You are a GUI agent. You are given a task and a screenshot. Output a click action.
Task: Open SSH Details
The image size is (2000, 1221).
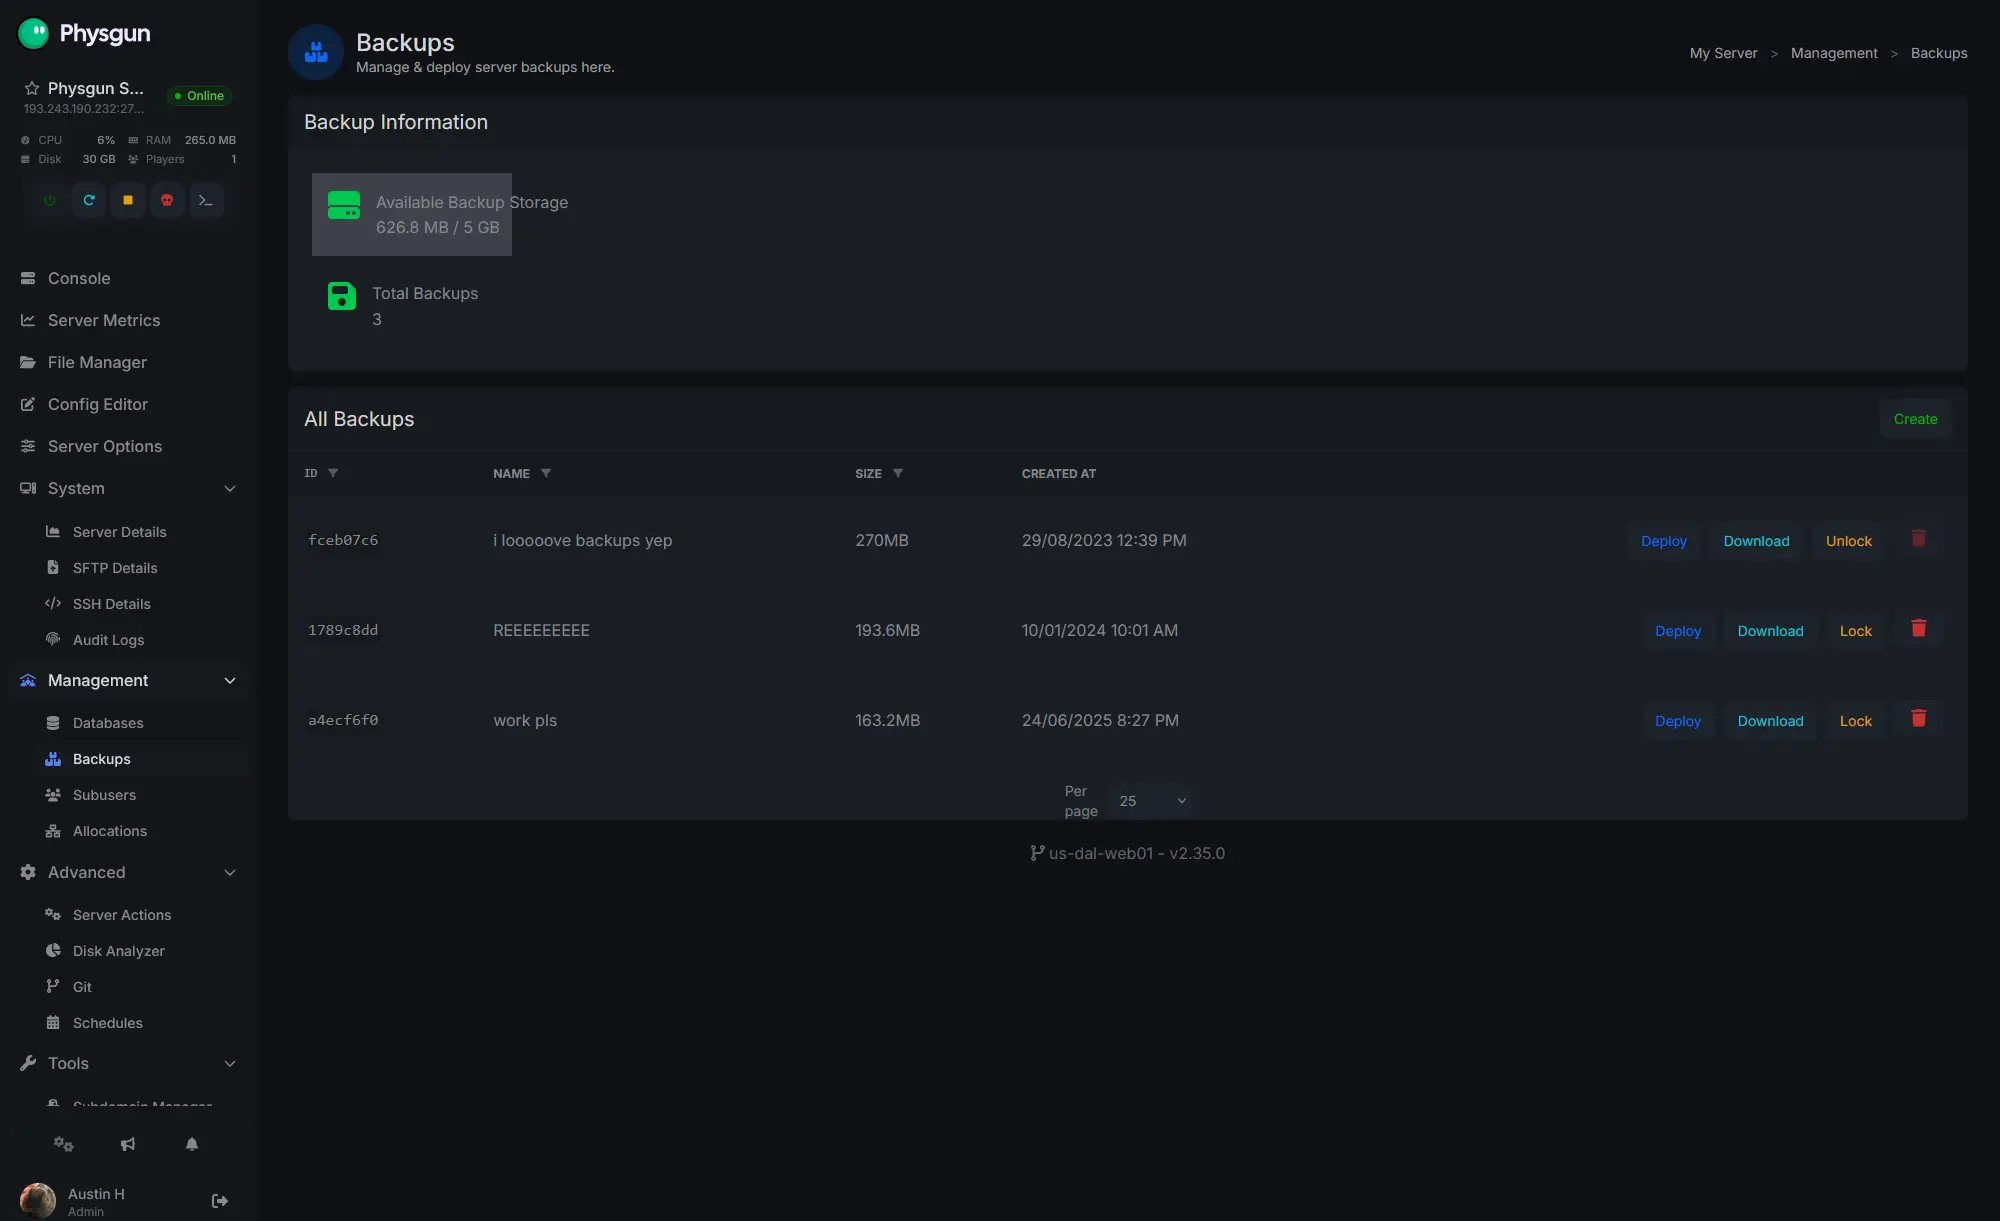(x=140, y=604)
